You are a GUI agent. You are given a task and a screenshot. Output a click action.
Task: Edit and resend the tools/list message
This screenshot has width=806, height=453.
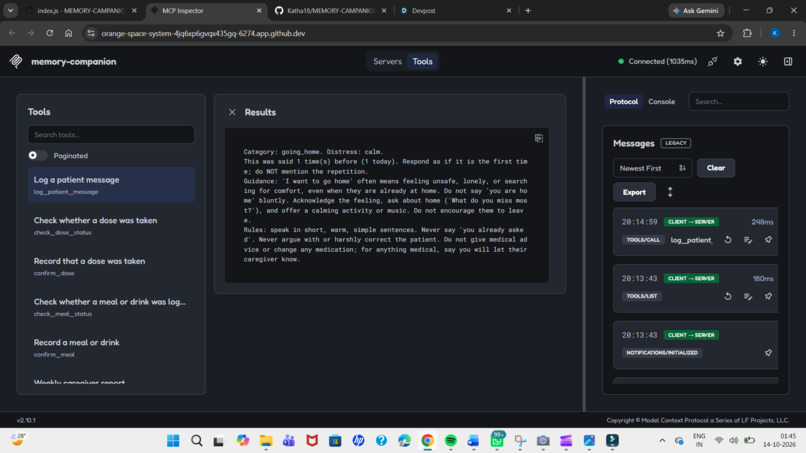(748, 296)
